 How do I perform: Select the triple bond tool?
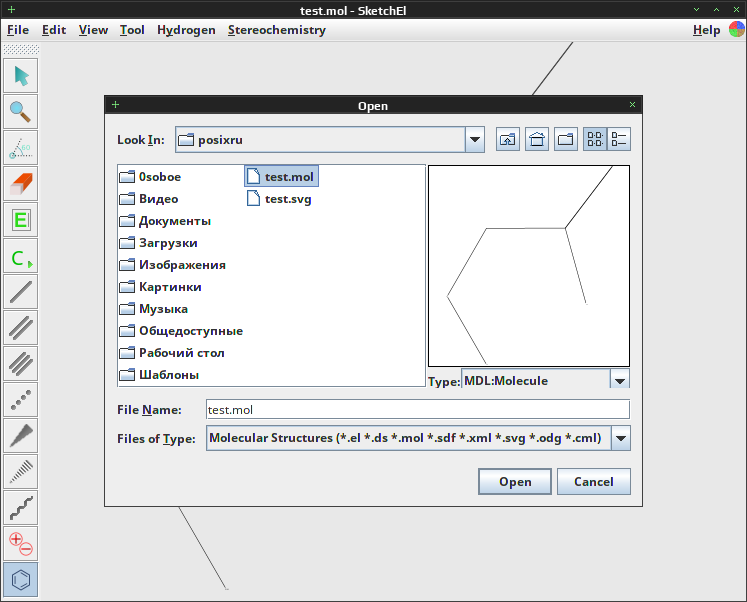pos(20,363)
